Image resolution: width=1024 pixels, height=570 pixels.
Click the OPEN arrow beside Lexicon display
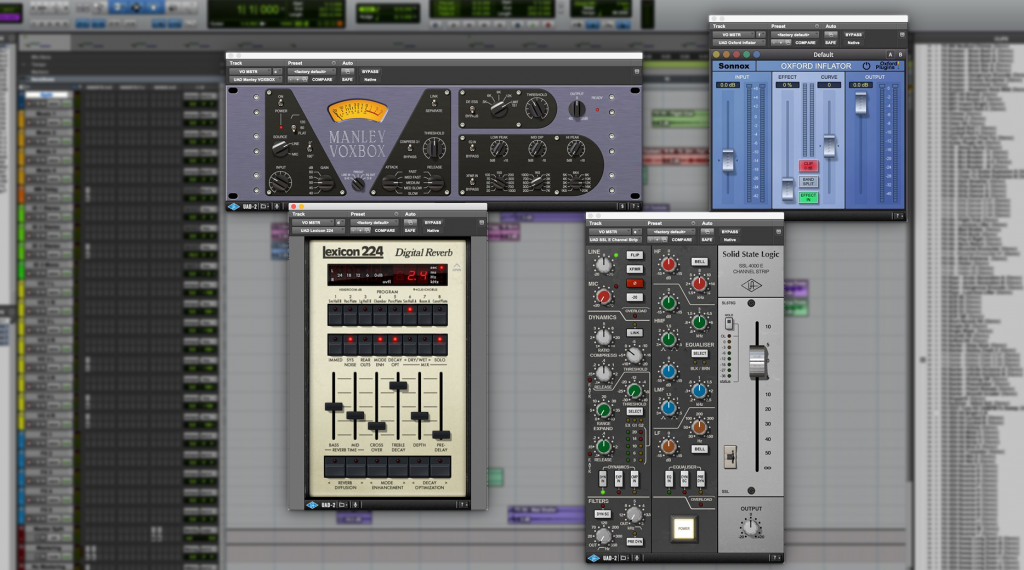coord(456,266)
